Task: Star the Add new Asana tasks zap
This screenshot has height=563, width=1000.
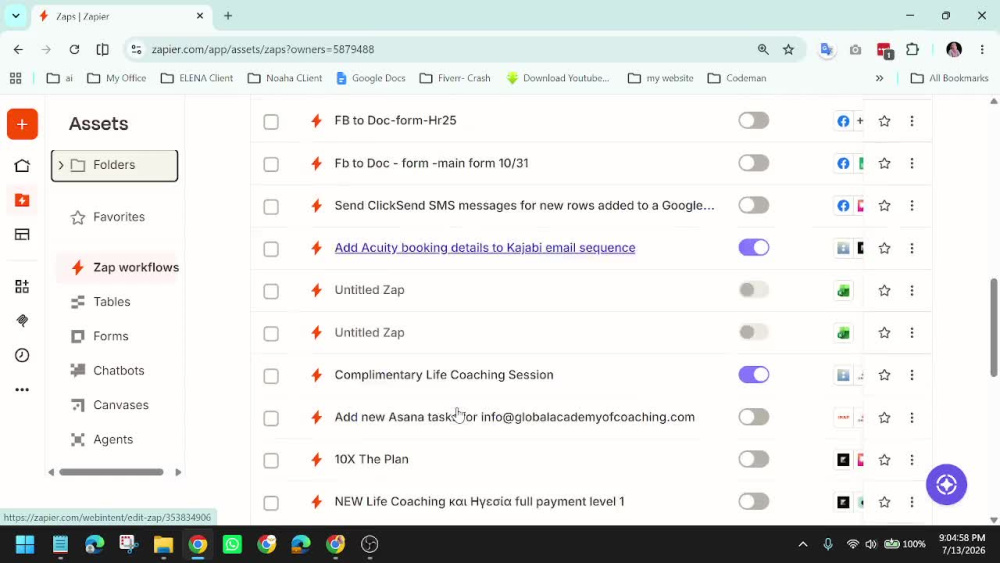Action: 884,418
